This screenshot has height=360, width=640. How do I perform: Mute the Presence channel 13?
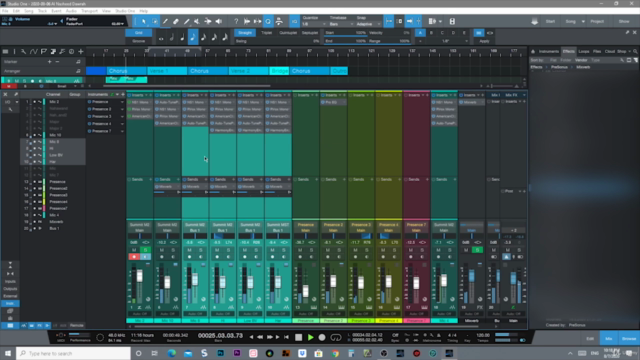300,250
